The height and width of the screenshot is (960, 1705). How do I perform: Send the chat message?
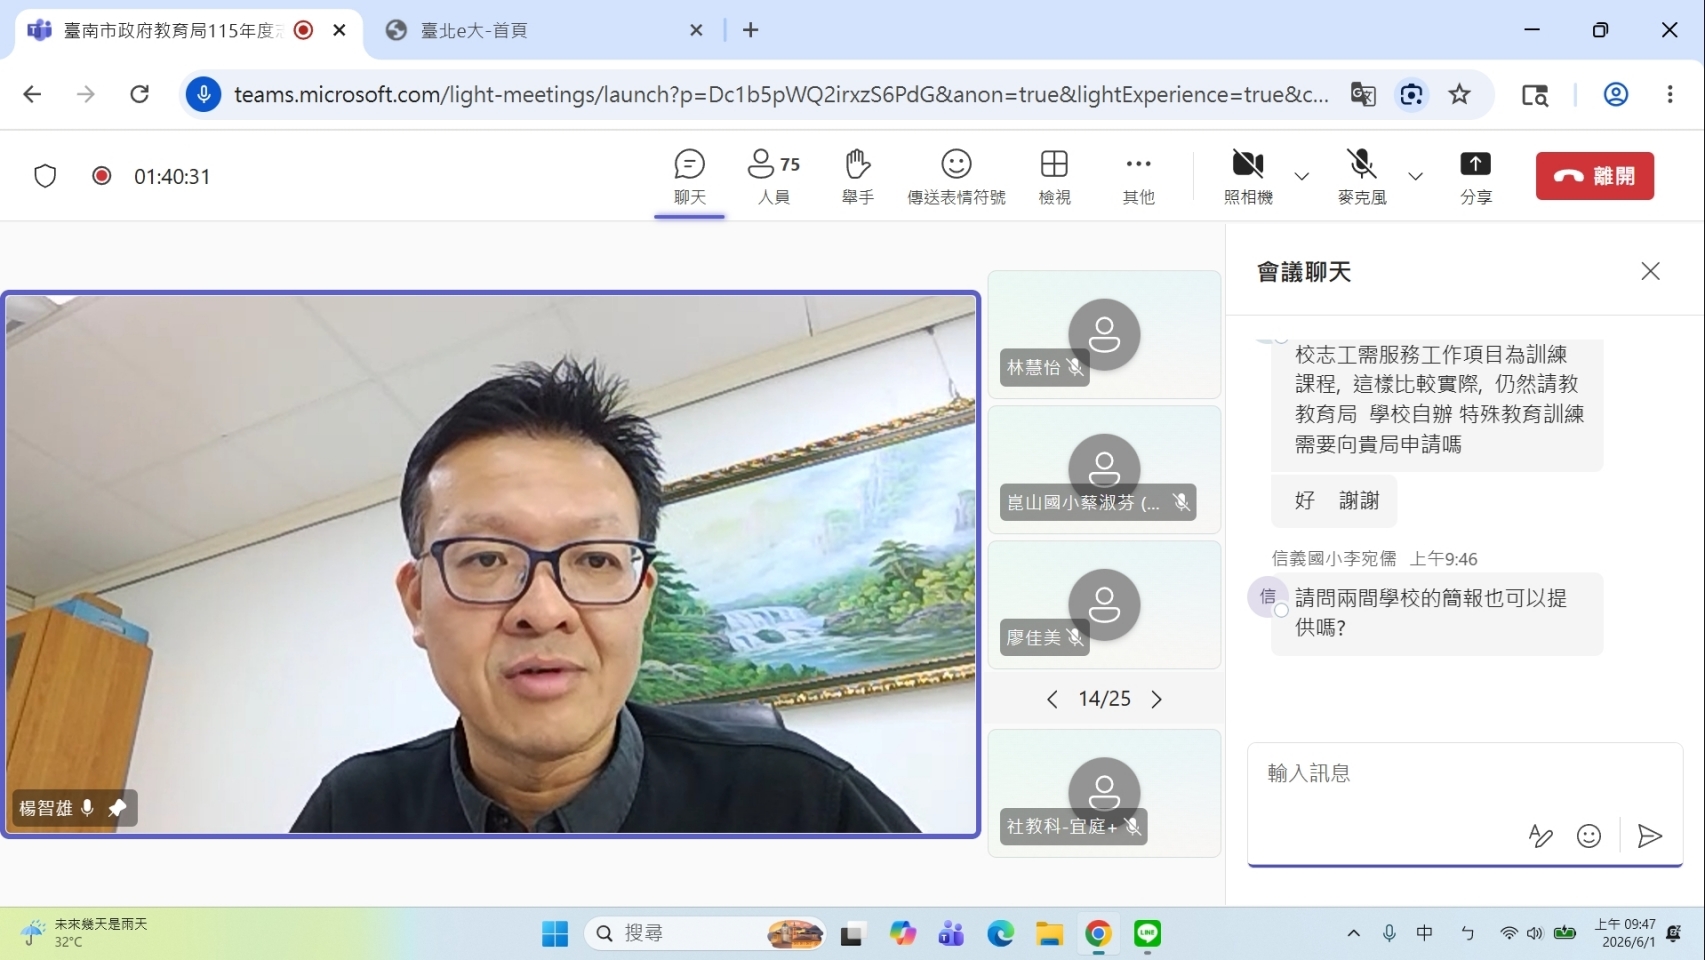pyautogui.click(x=1650, y=835)
